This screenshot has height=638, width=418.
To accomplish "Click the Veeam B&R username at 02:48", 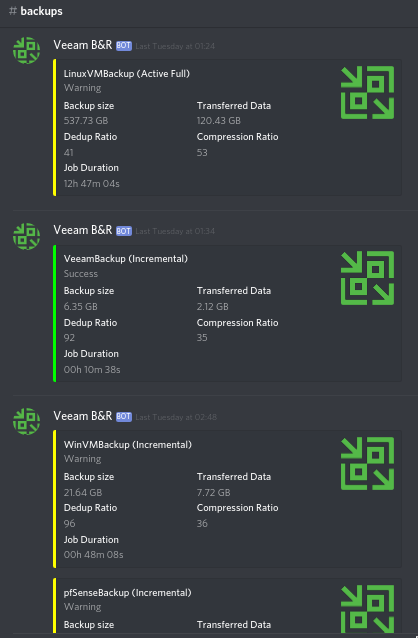I will tap(83, 416).
